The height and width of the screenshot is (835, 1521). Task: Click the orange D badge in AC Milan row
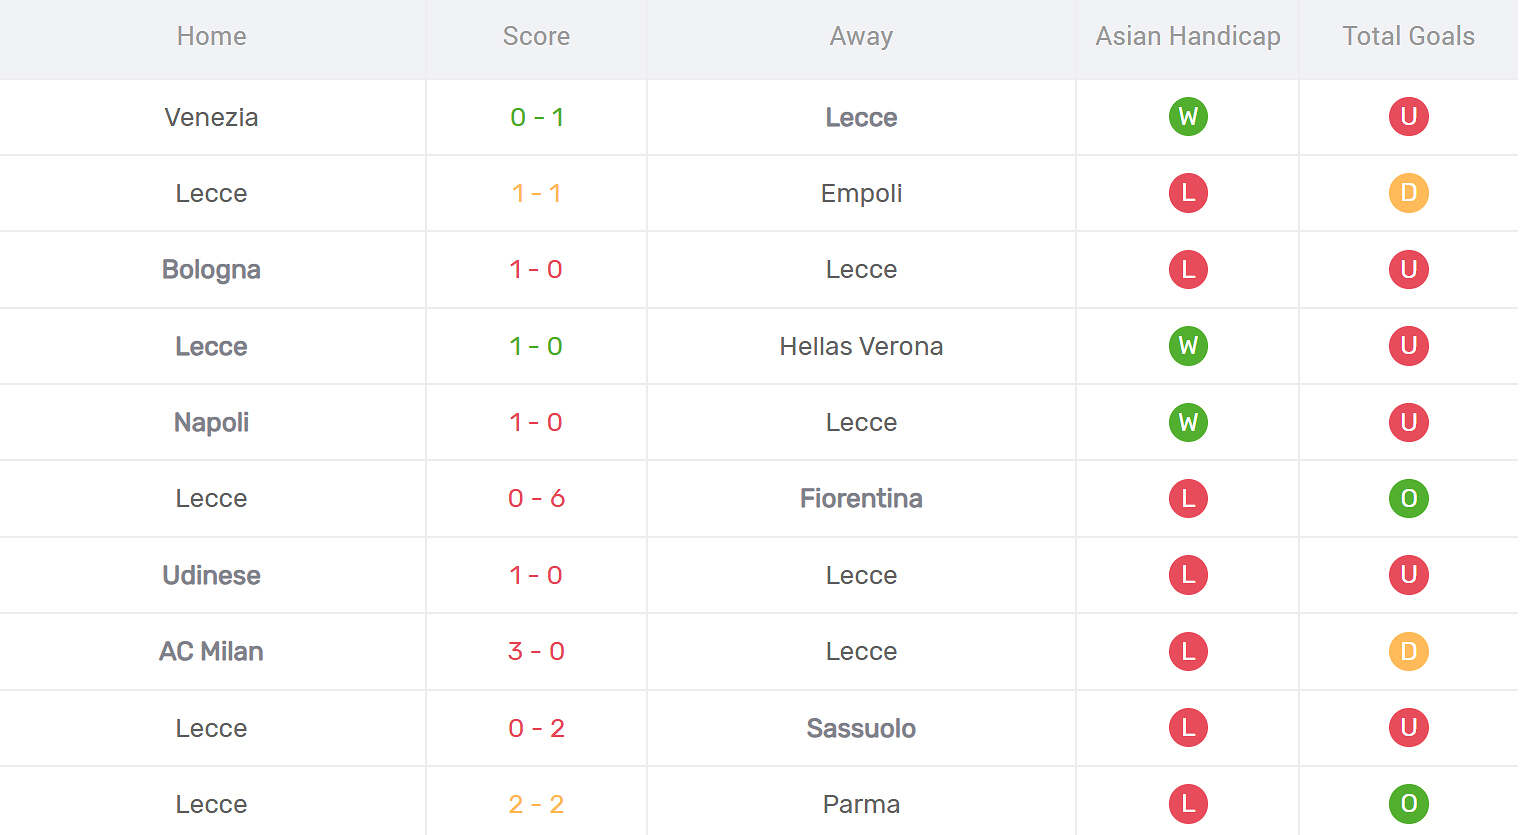[x=1408, y=651]
